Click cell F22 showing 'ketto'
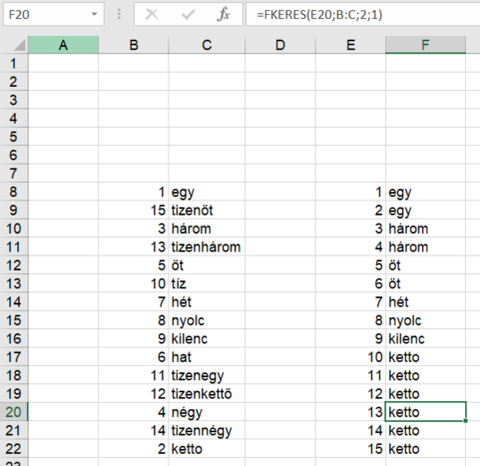The image size is (480, 466). click(x=425, y=449)
